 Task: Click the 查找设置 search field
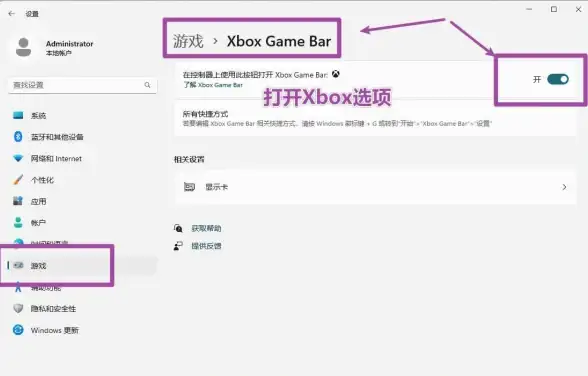click(82, 85)
